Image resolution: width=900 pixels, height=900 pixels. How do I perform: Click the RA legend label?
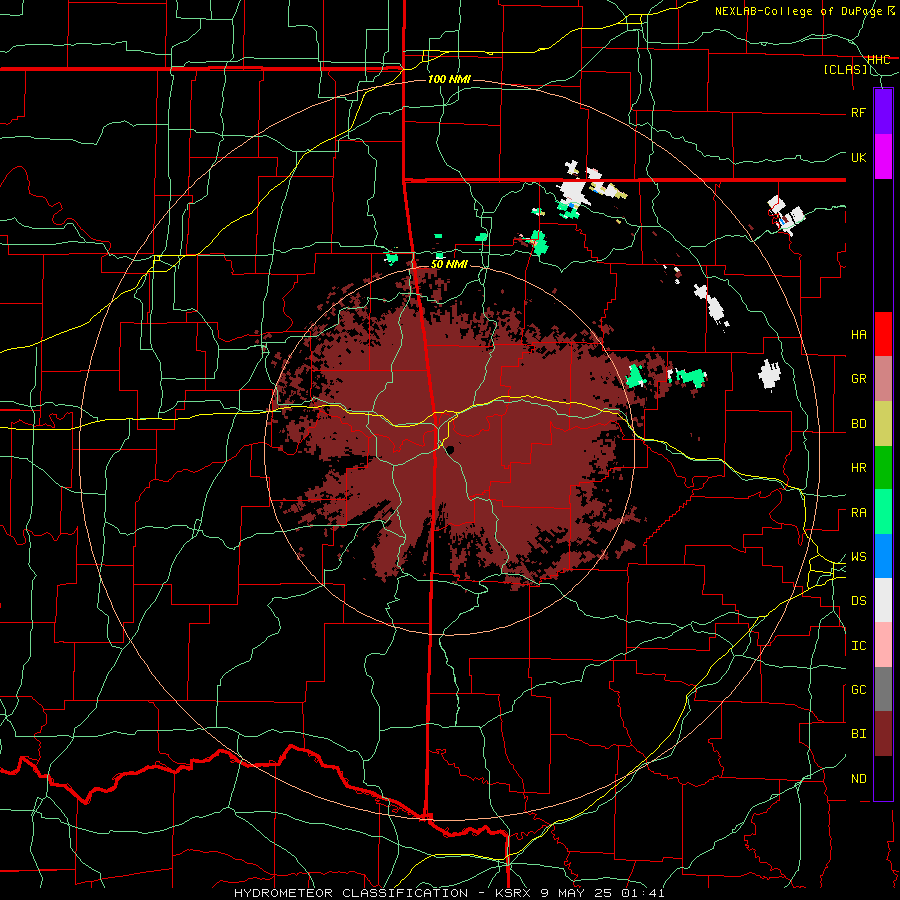(x=858, y=513)
